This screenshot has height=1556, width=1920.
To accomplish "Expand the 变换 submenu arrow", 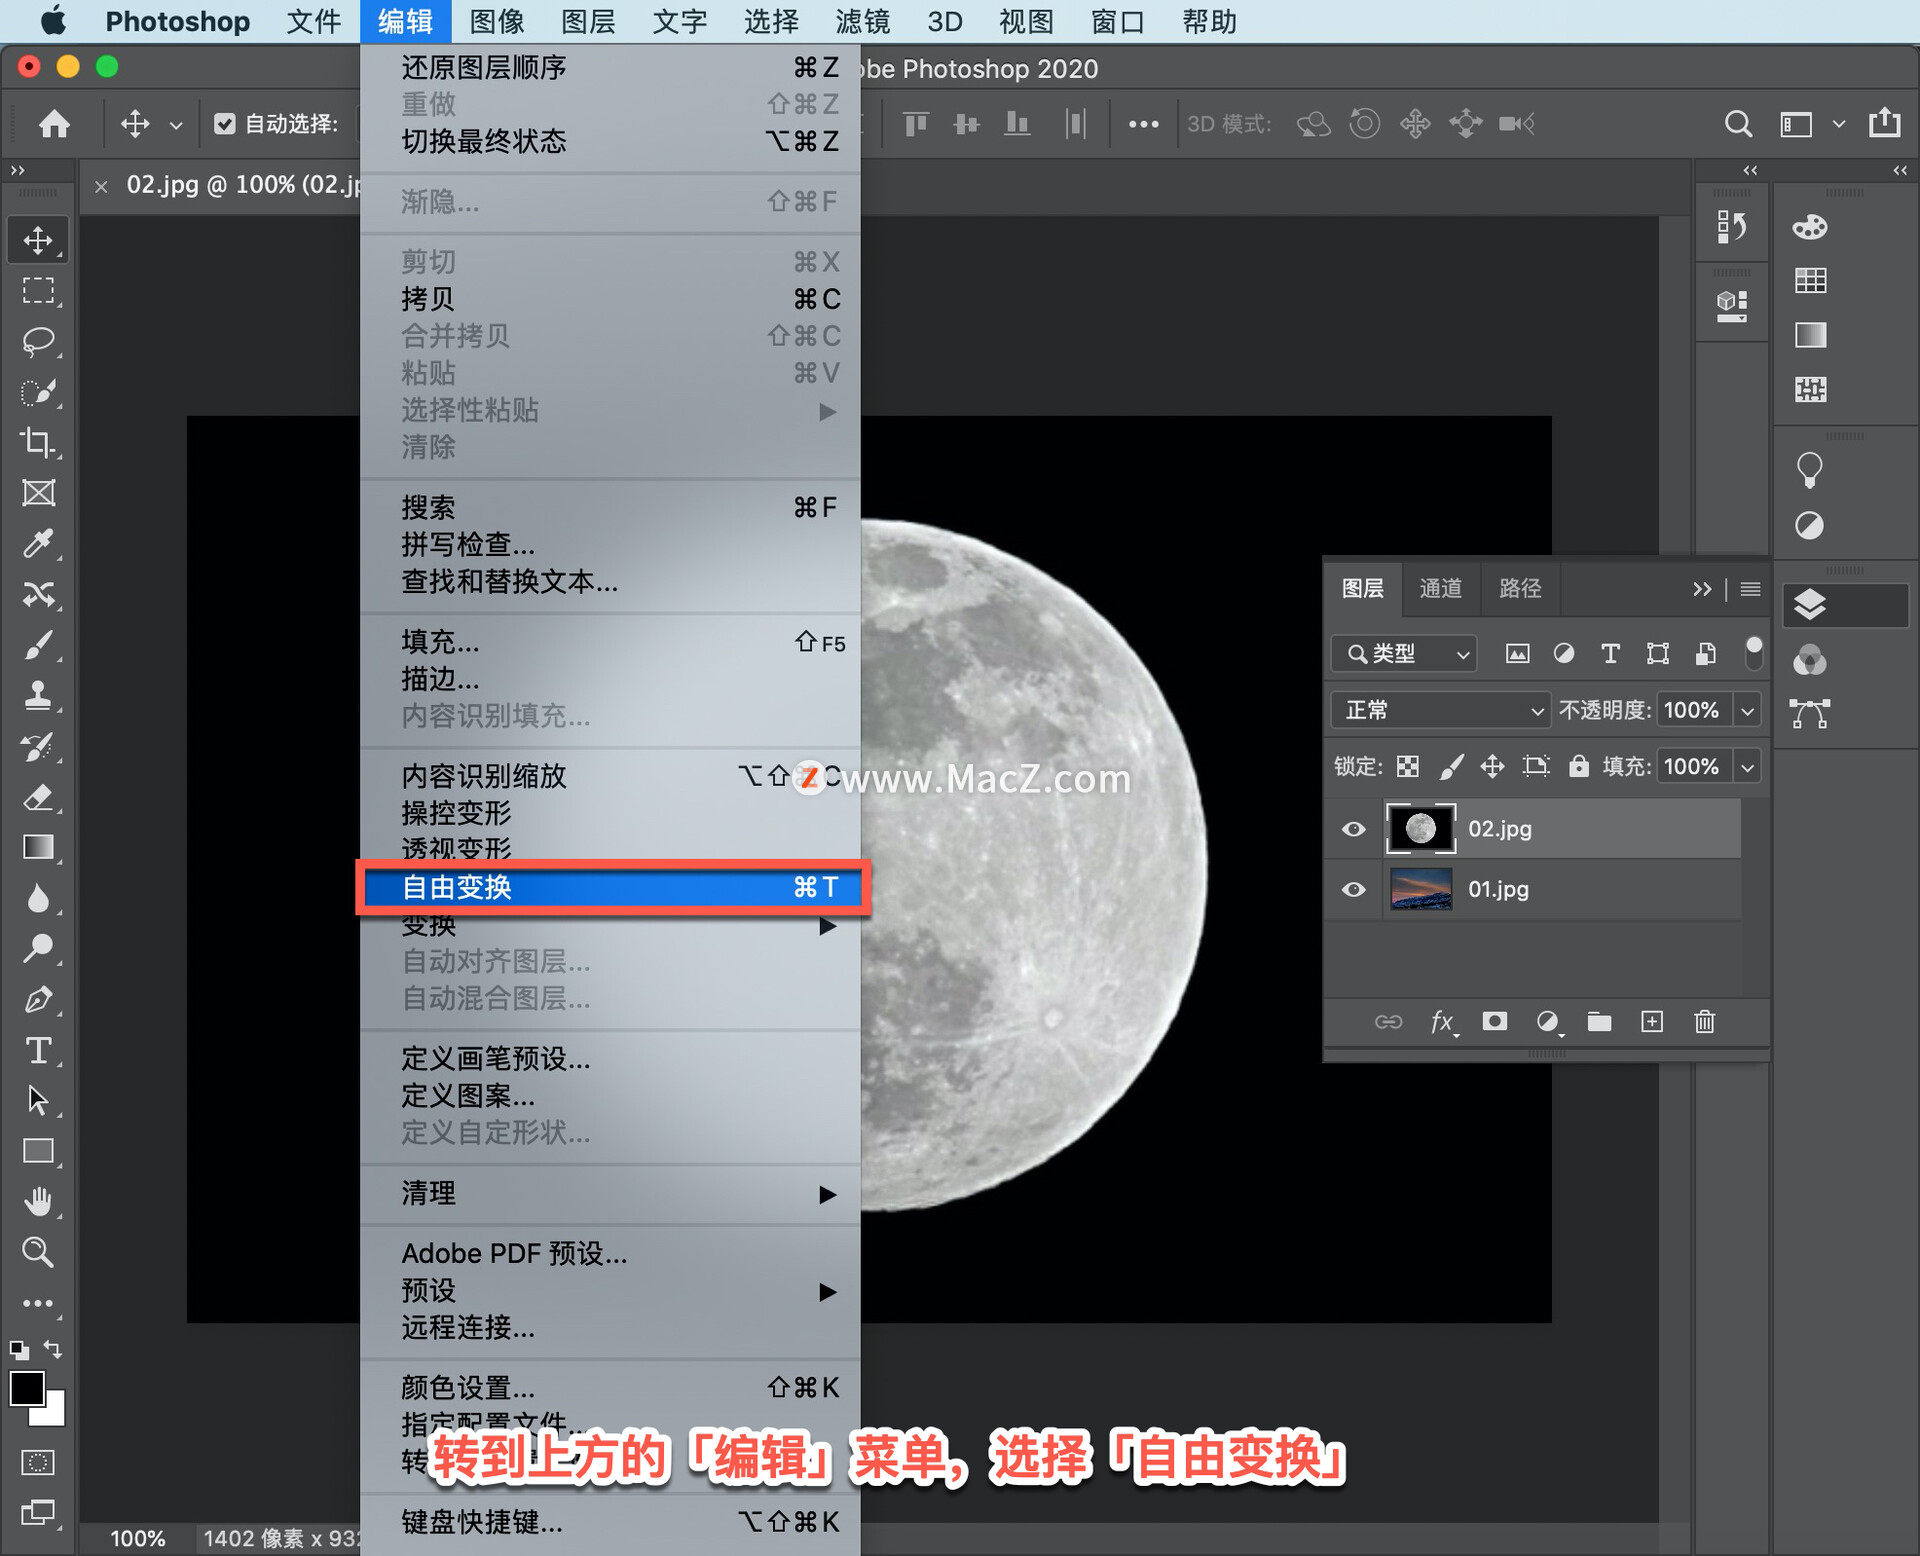I will 828,926.
